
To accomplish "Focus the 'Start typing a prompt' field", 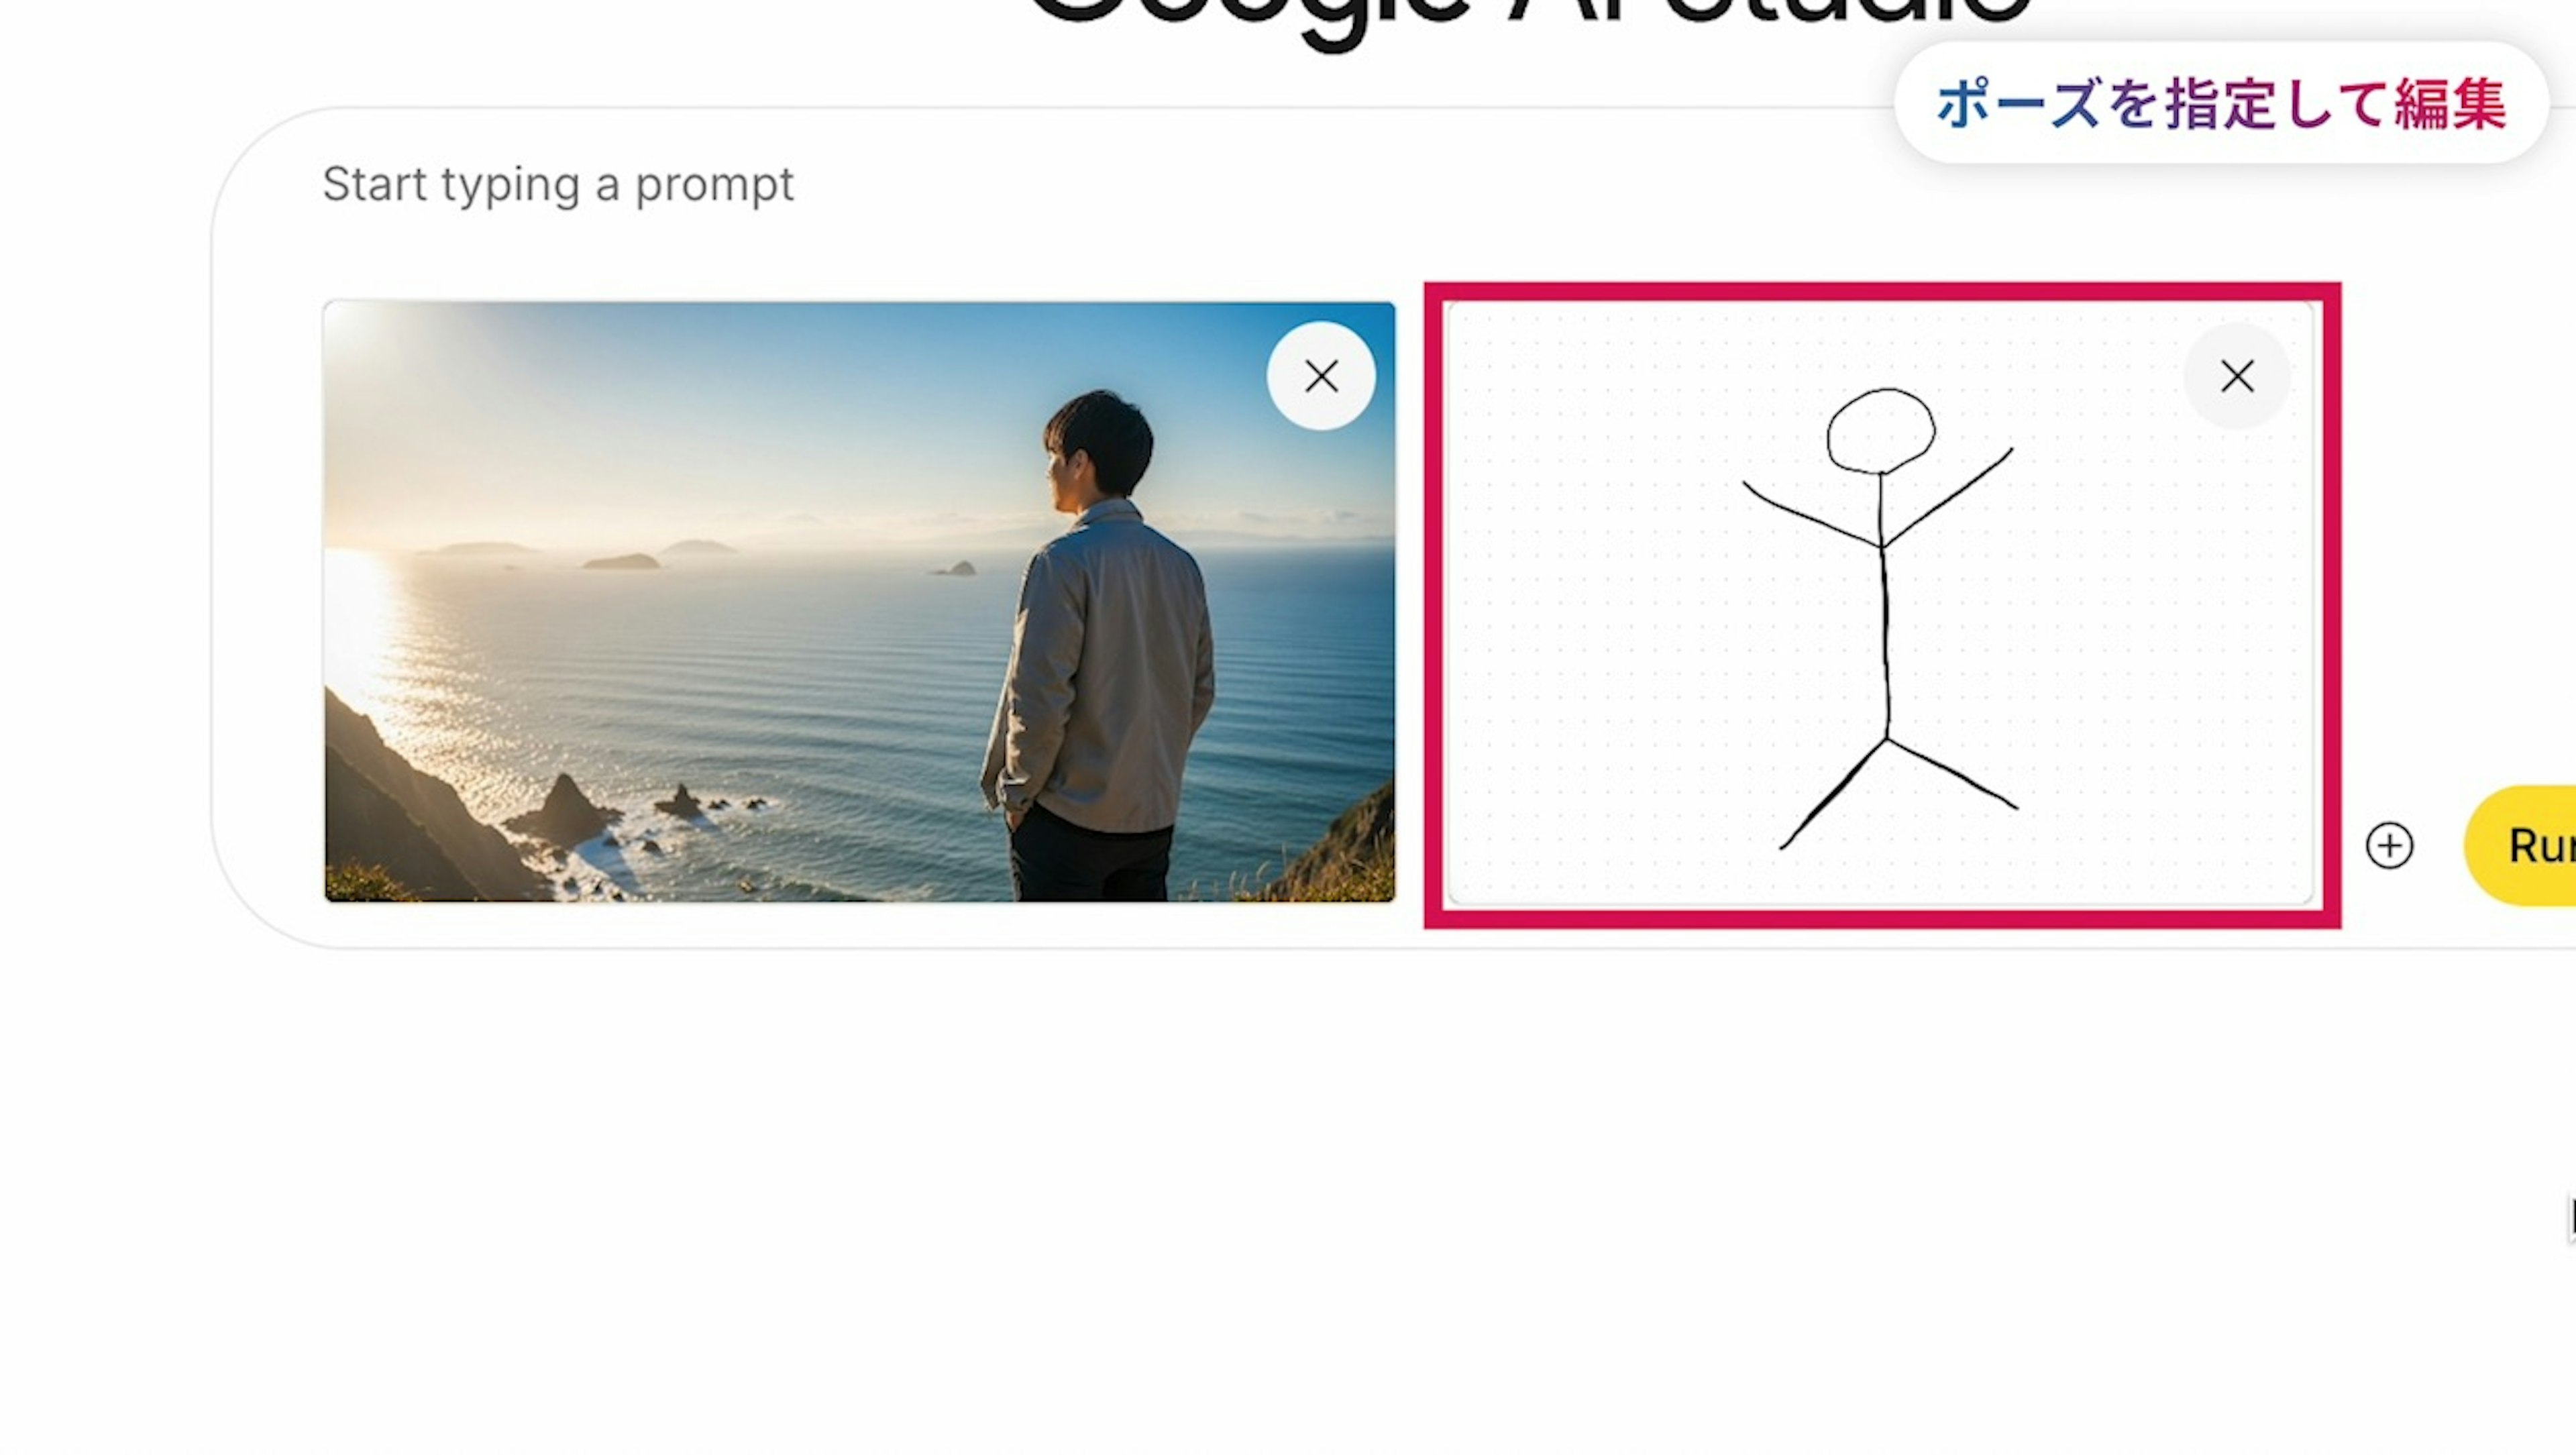I will pos(558,184).
